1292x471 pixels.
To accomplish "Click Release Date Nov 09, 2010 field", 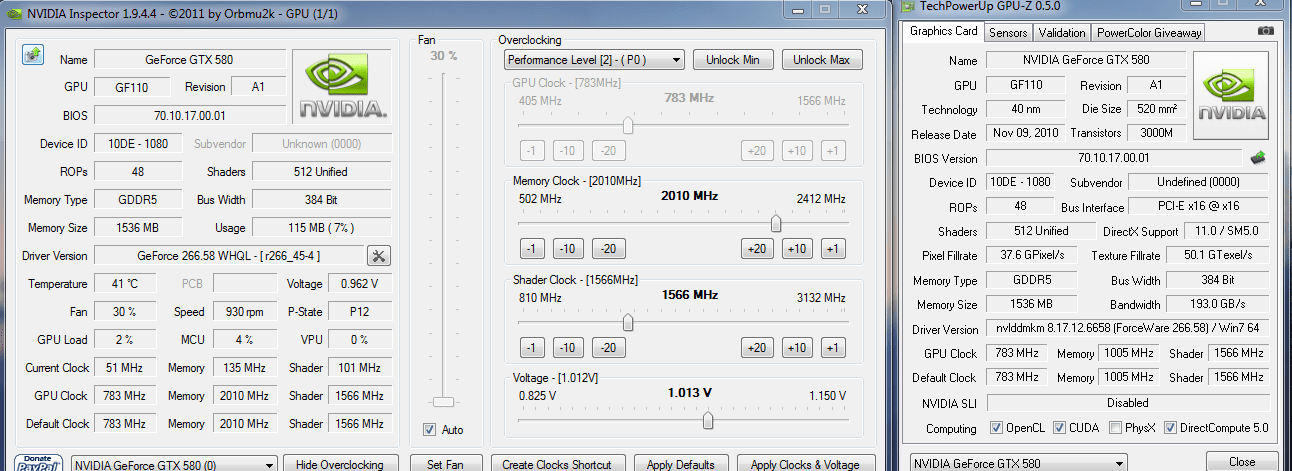I will pos(1023,134).
